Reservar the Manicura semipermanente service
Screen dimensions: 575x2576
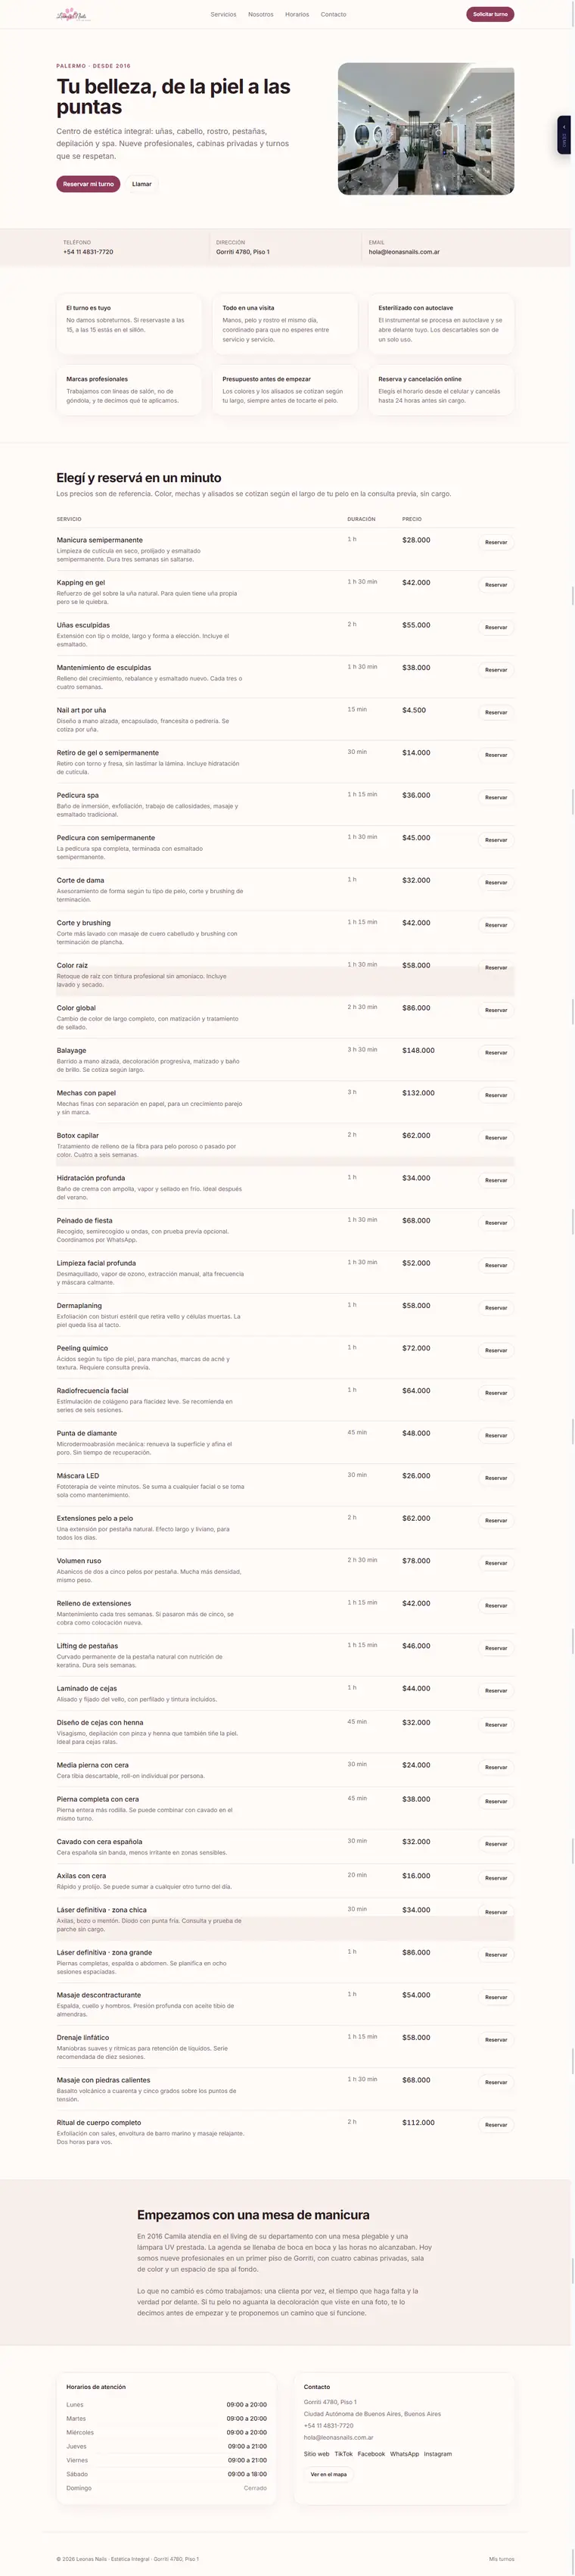(496, 542)
